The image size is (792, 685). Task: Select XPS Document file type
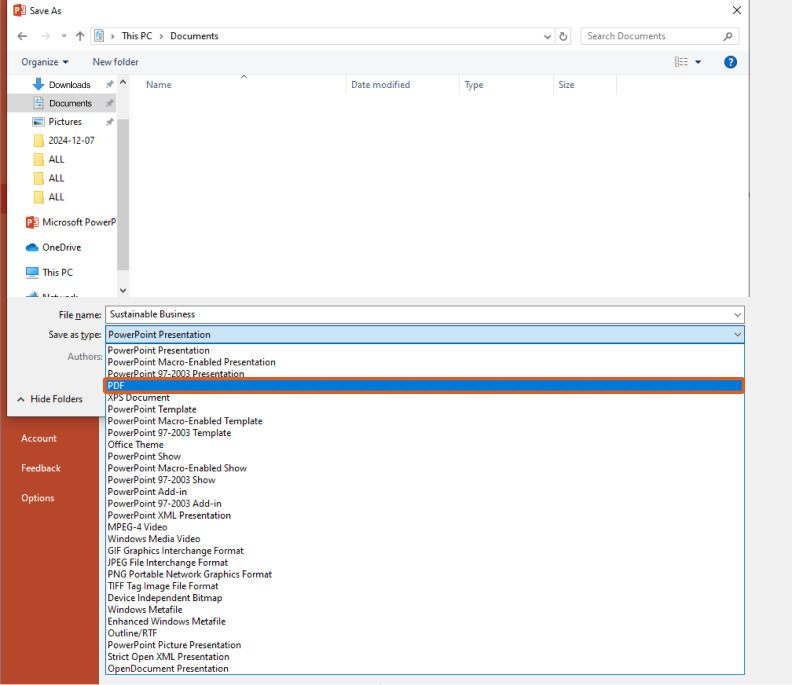(x=425, y=398)
